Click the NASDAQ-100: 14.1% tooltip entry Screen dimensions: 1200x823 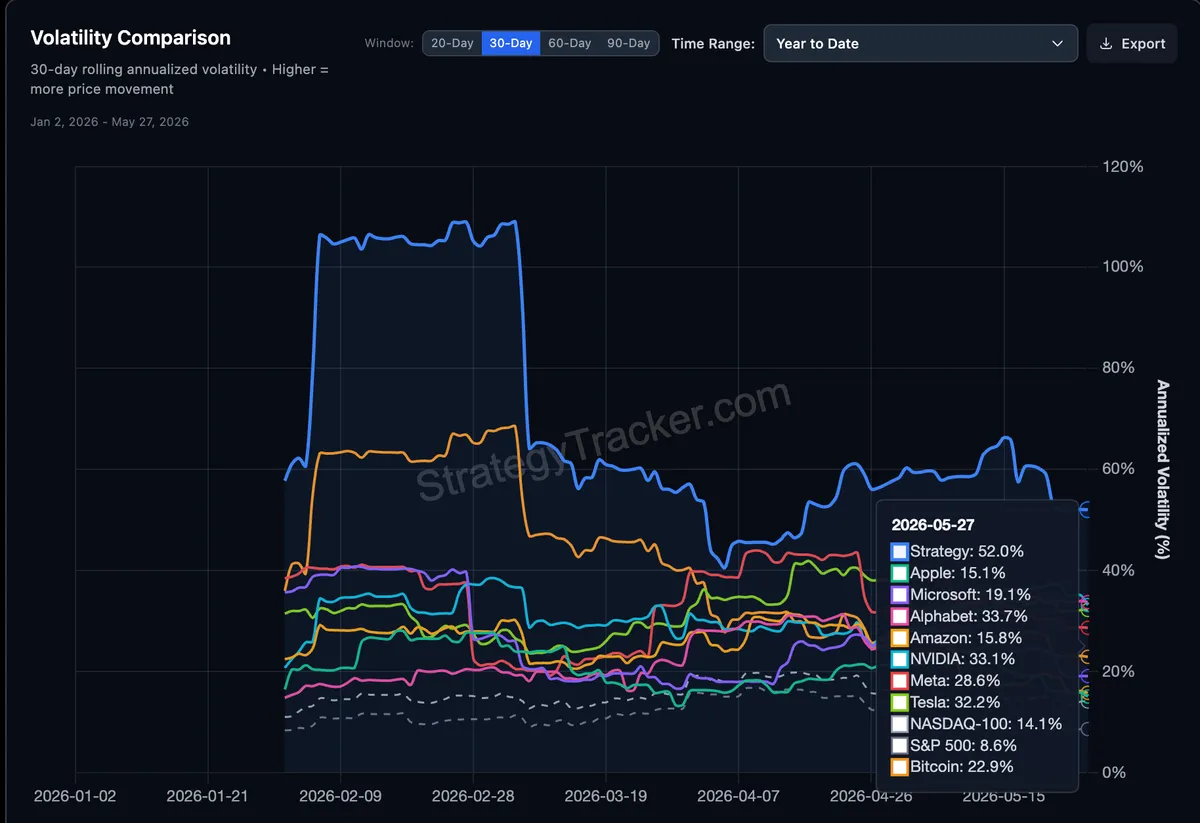[x=976, y=724]
